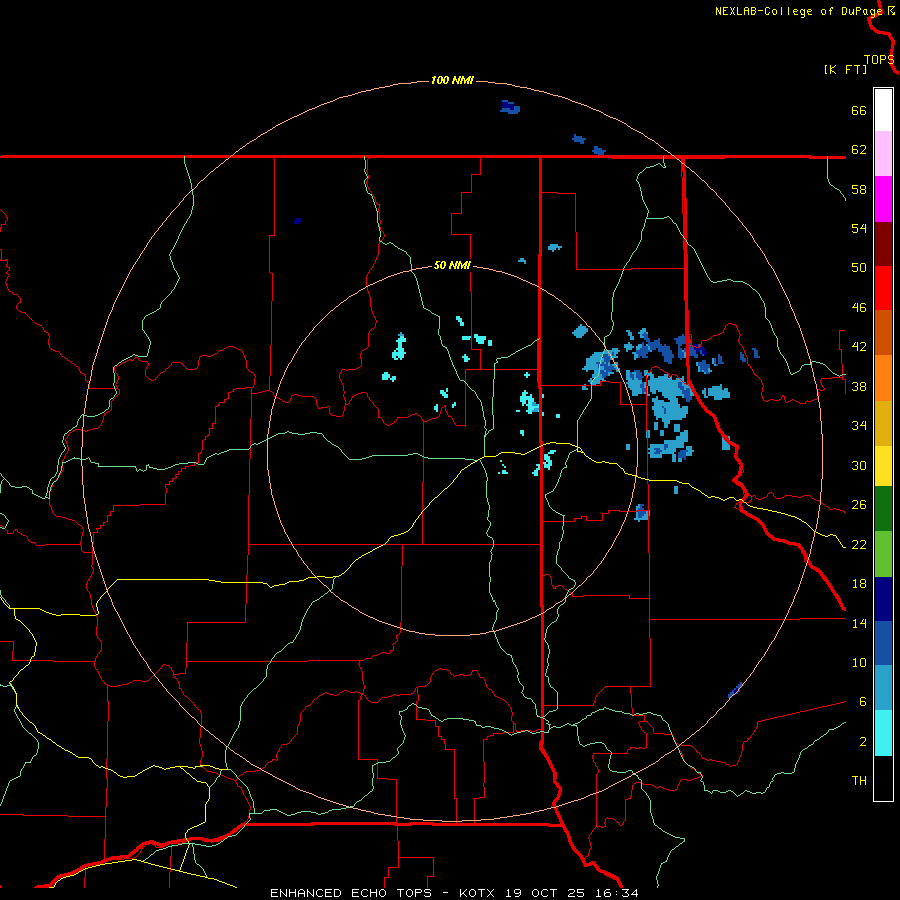Click the small navy echo in the northwest county

[x=298, y=221]
